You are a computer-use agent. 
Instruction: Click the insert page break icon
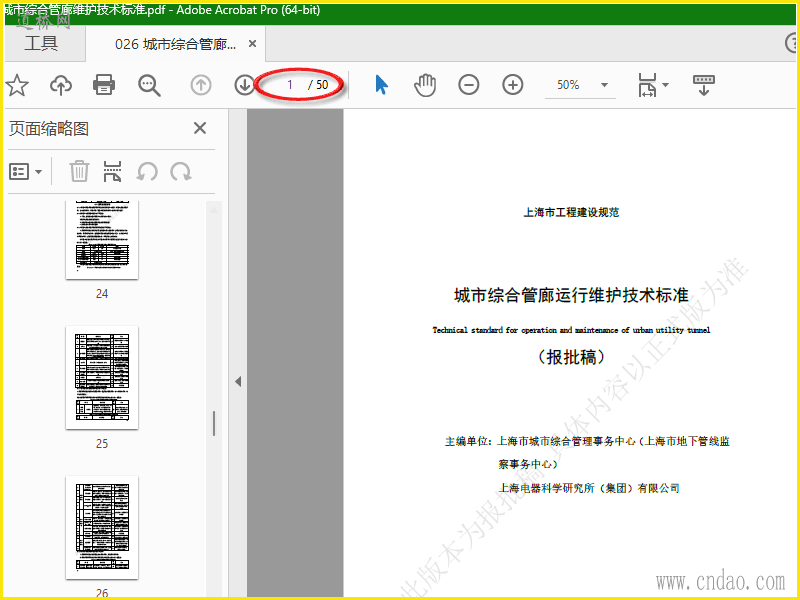pyautogui.click(x=112, y=171)
